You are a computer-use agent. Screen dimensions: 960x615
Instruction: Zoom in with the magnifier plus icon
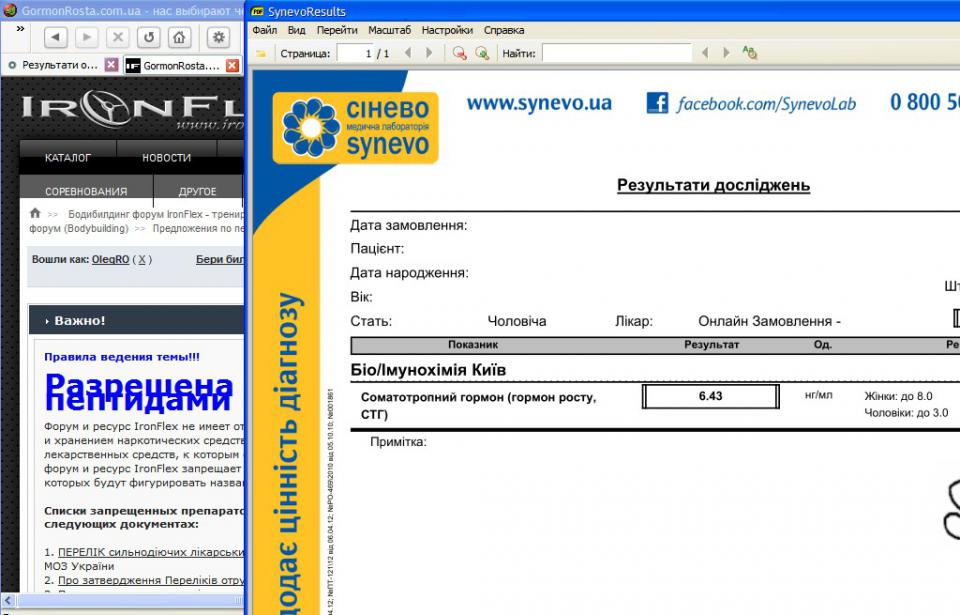(x=482, y=53)
